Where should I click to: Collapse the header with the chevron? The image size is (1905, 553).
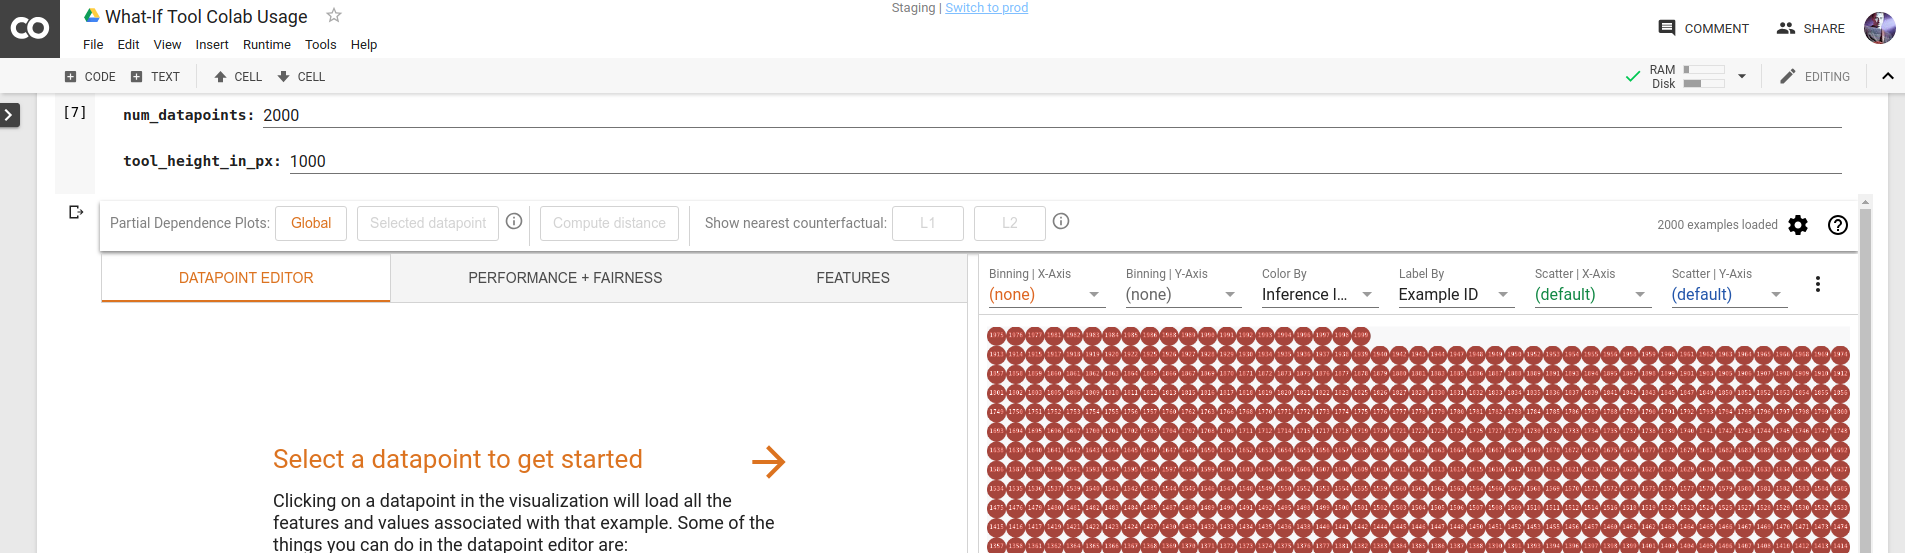click(1888, 76)
